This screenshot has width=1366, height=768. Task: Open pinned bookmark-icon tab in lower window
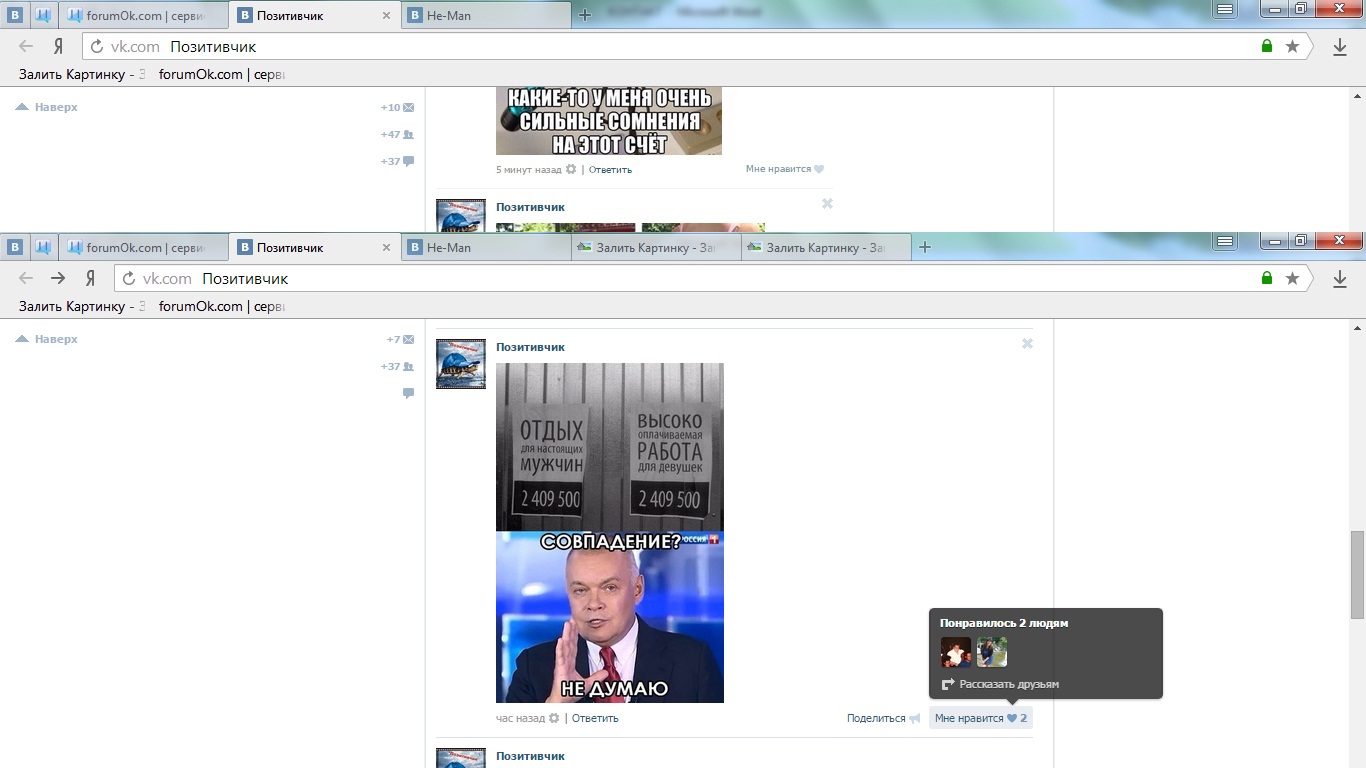[x=43, y=247]
